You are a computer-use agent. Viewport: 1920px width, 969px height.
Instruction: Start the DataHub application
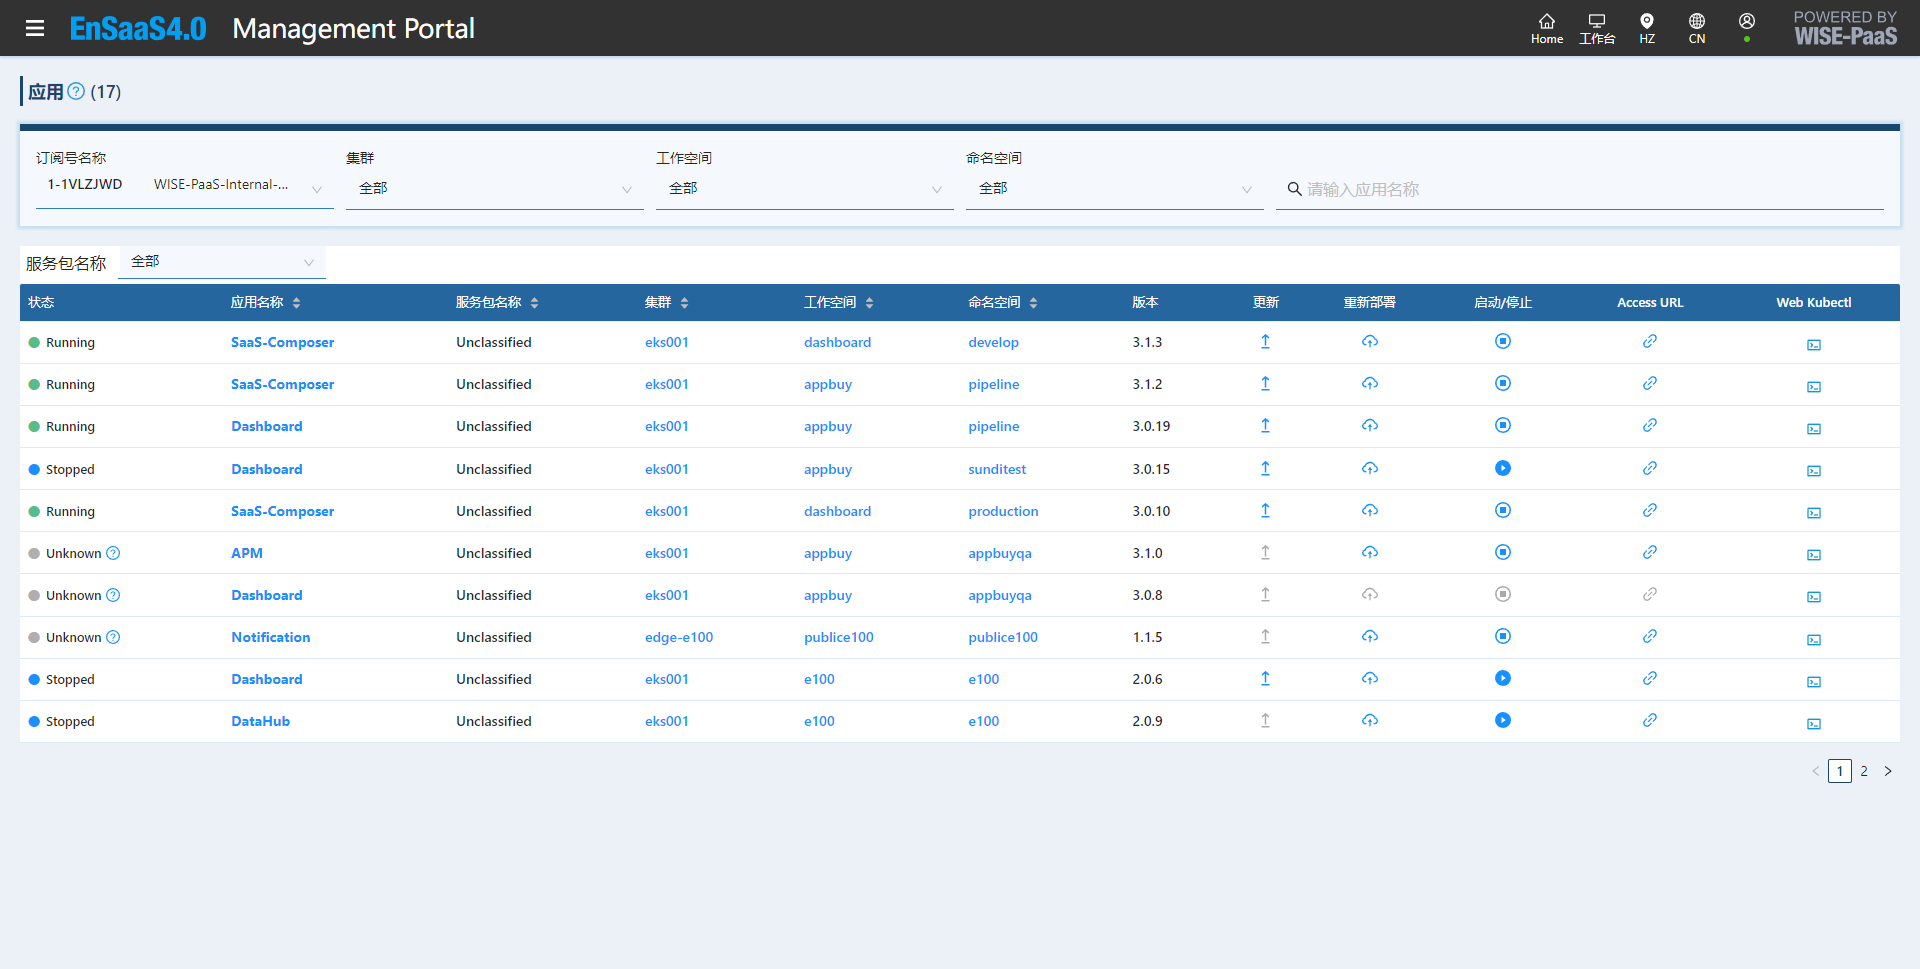(x=1503, y=721)
